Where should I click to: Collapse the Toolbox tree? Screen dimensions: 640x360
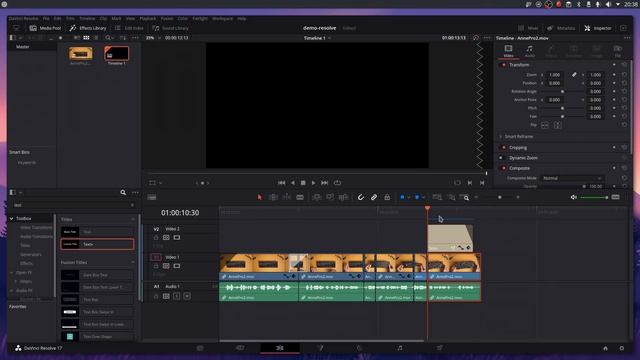point(11,219)
